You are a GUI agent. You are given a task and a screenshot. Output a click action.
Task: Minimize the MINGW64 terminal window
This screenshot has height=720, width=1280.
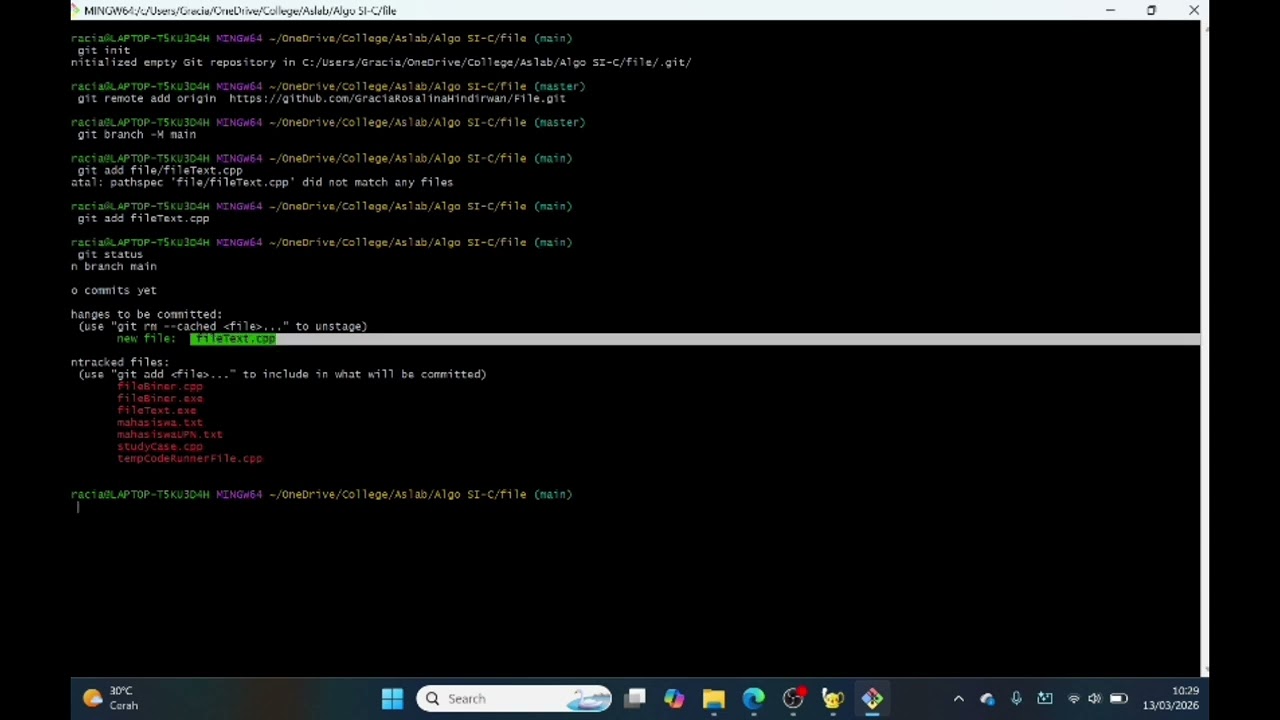pyautogui.click(x=1110, y=10)
